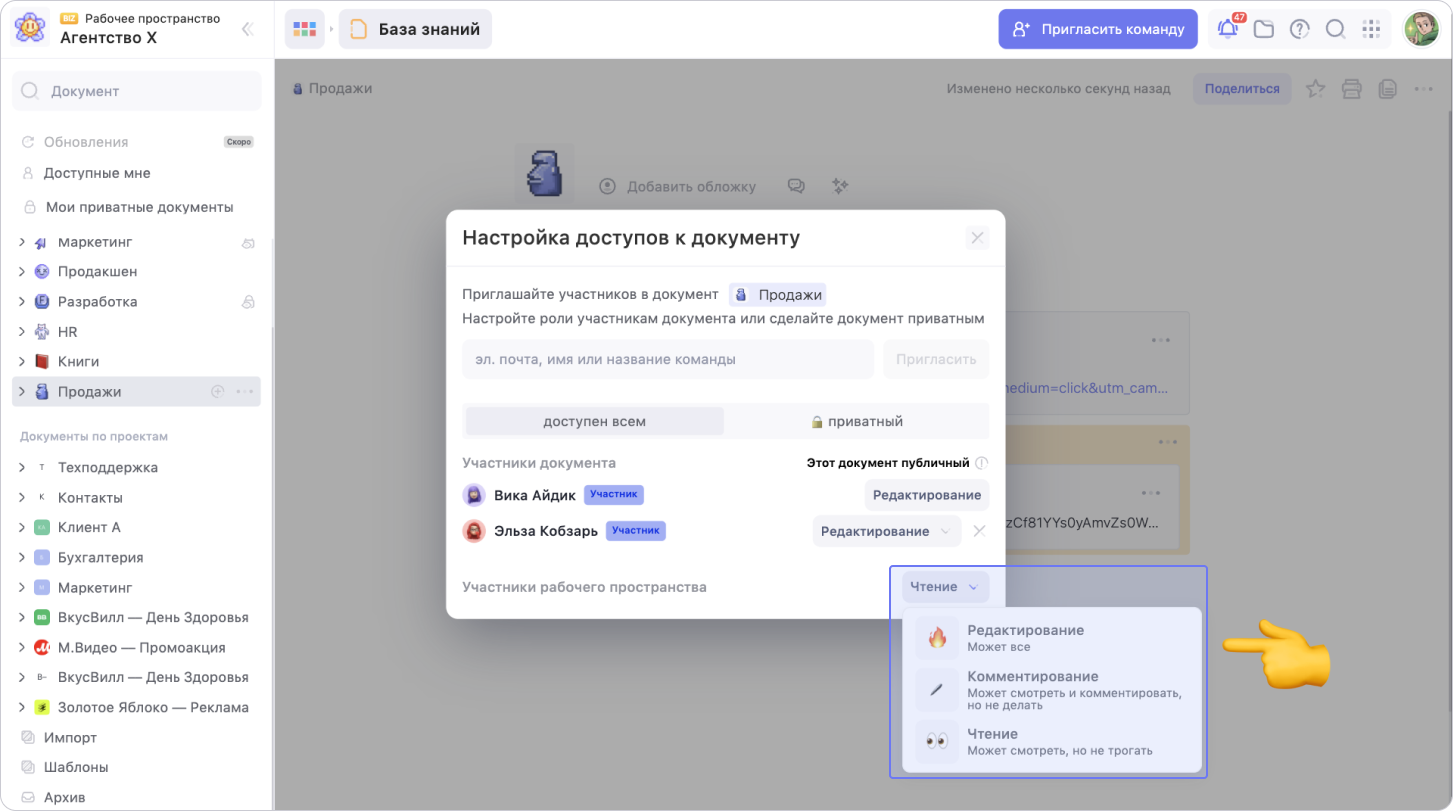Click the Пригласить button in dialog

pyautogui.click(x=936, y=359)
